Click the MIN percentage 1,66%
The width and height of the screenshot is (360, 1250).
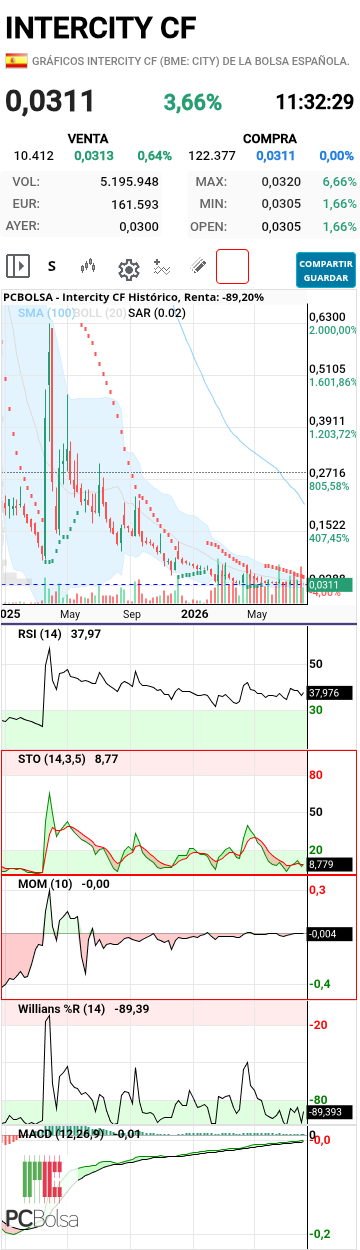339,204
